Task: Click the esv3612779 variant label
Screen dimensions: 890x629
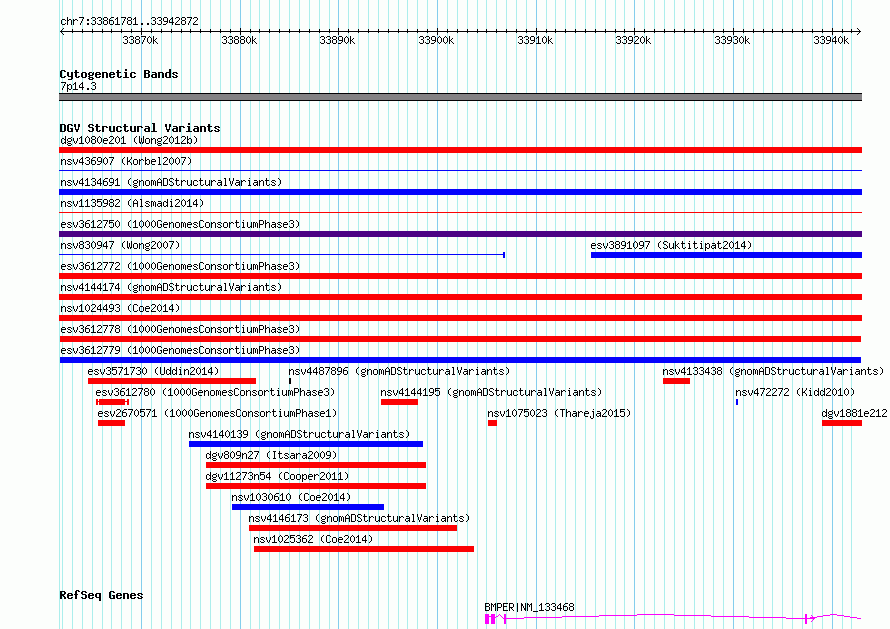Action: pos(180,350)
